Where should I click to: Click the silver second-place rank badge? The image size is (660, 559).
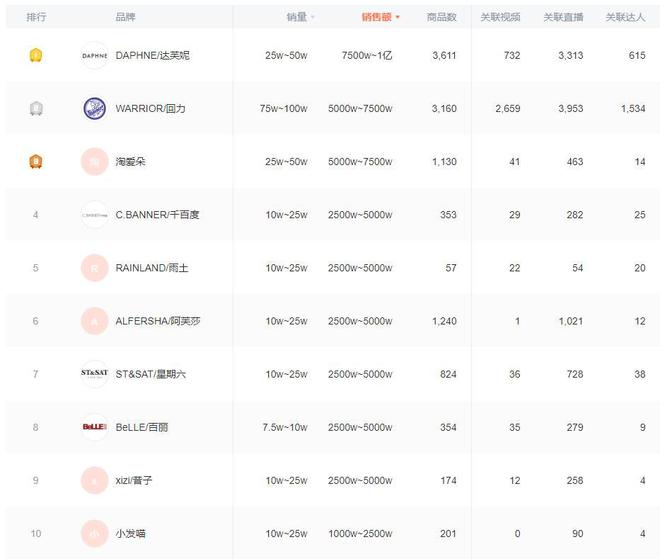(x=36, y=108)
